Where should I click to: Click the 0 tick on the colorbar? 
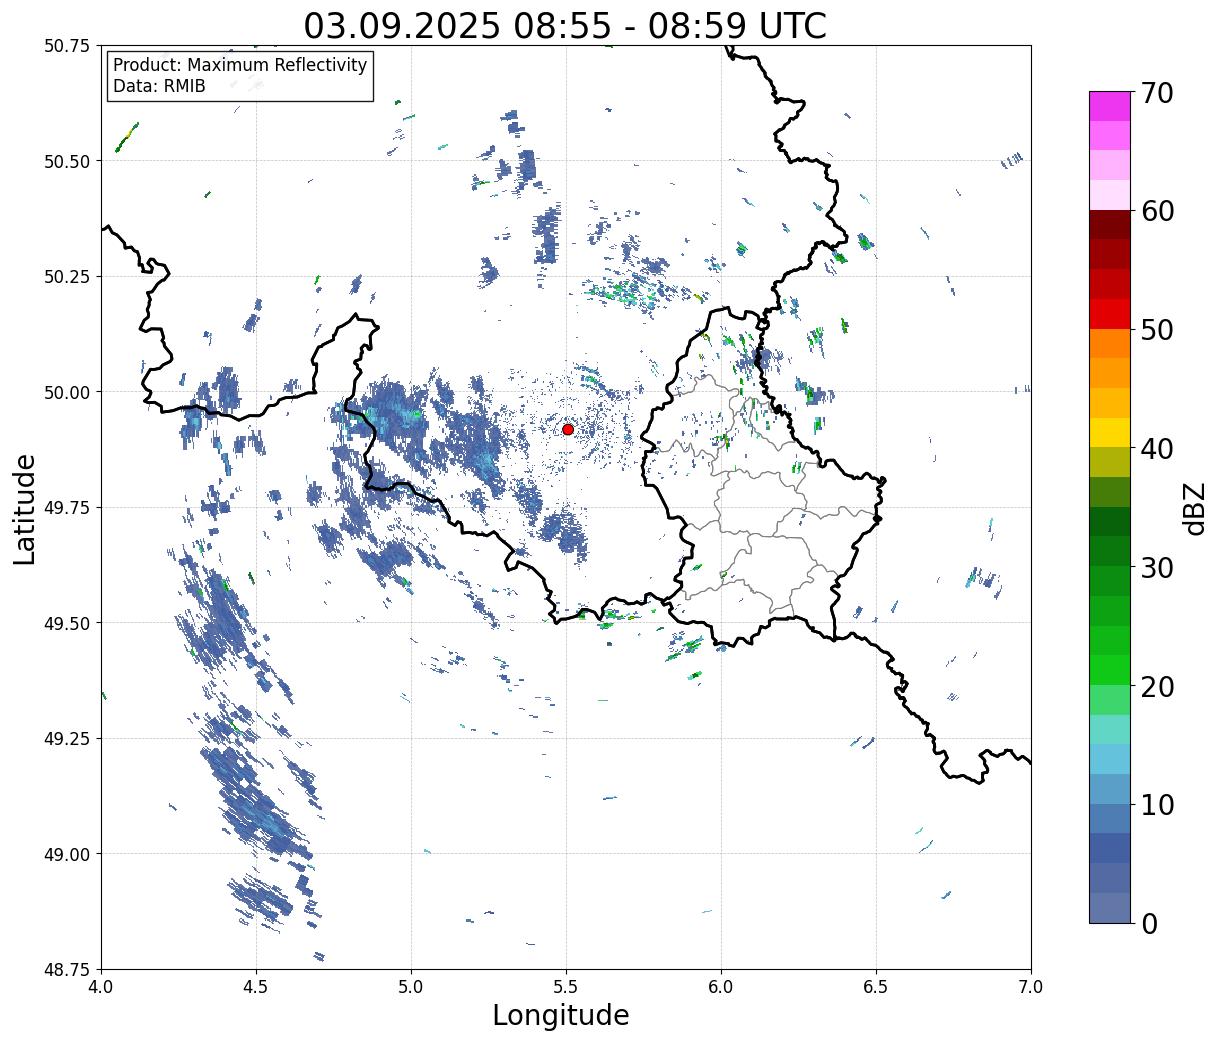pyautogui.click(x=1149, y=923)
